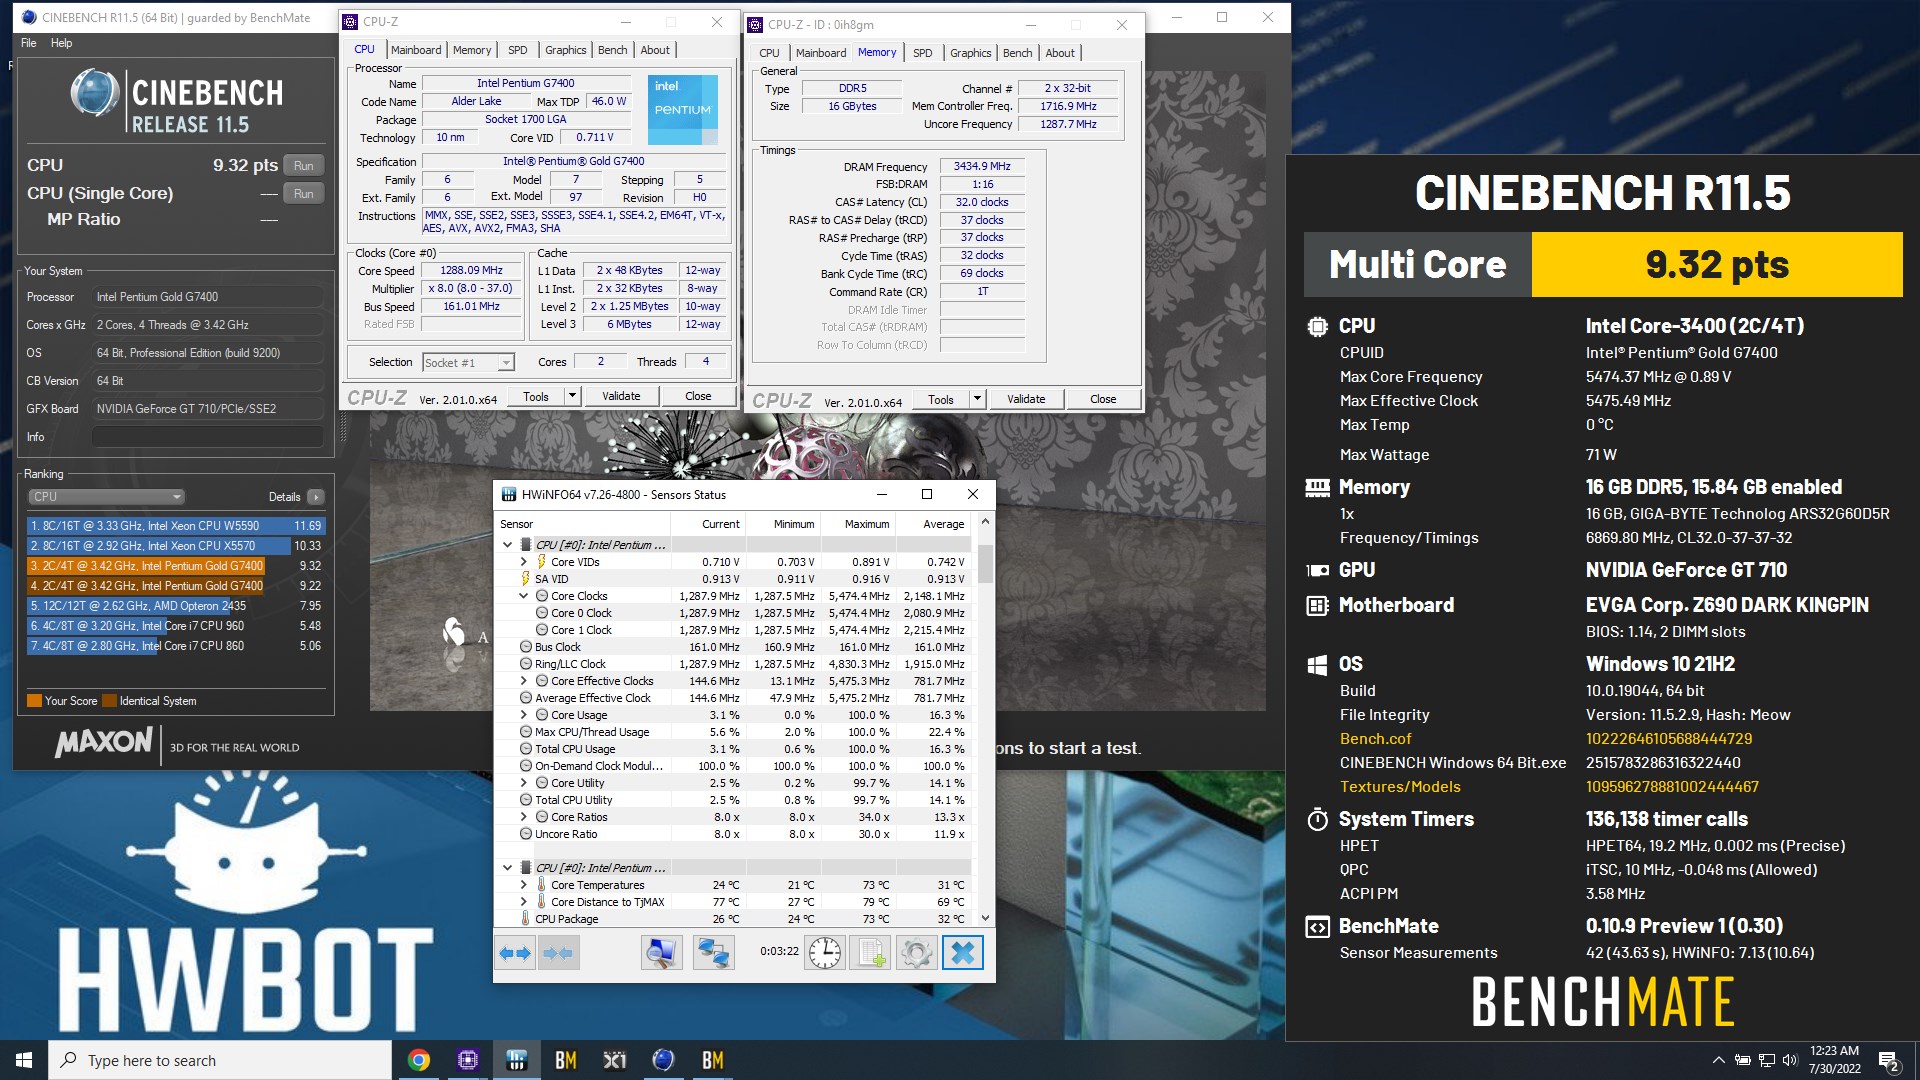Screen dimensions: 1920x1080
Task: Collapse the Core Clocks row
Action: pos(523,596)
